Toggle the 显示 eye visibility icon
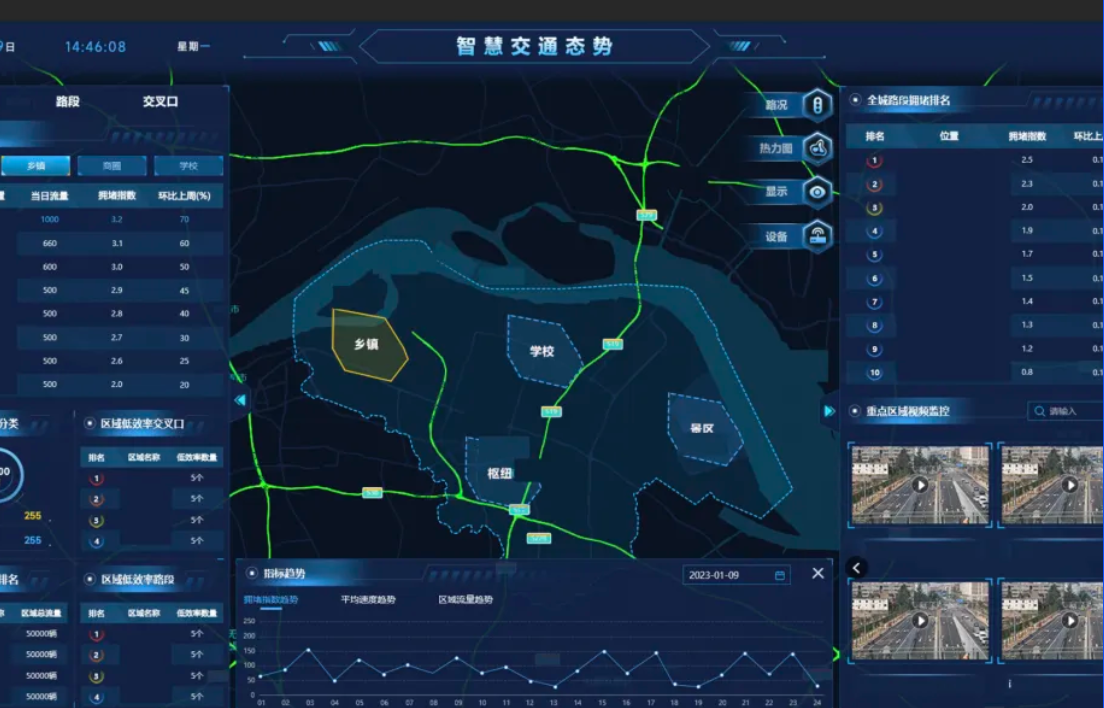 (818, 192)
